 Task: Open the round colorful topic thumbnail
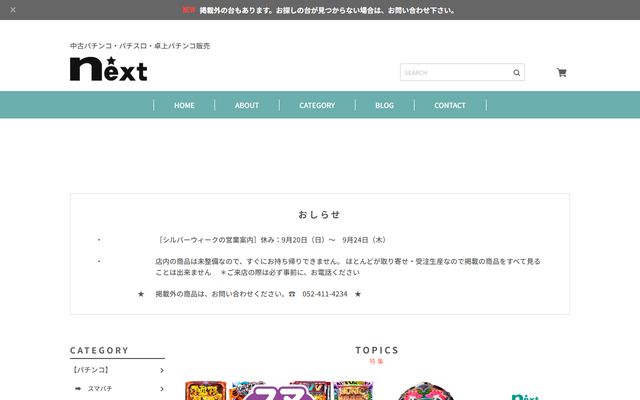click(425, 391)
